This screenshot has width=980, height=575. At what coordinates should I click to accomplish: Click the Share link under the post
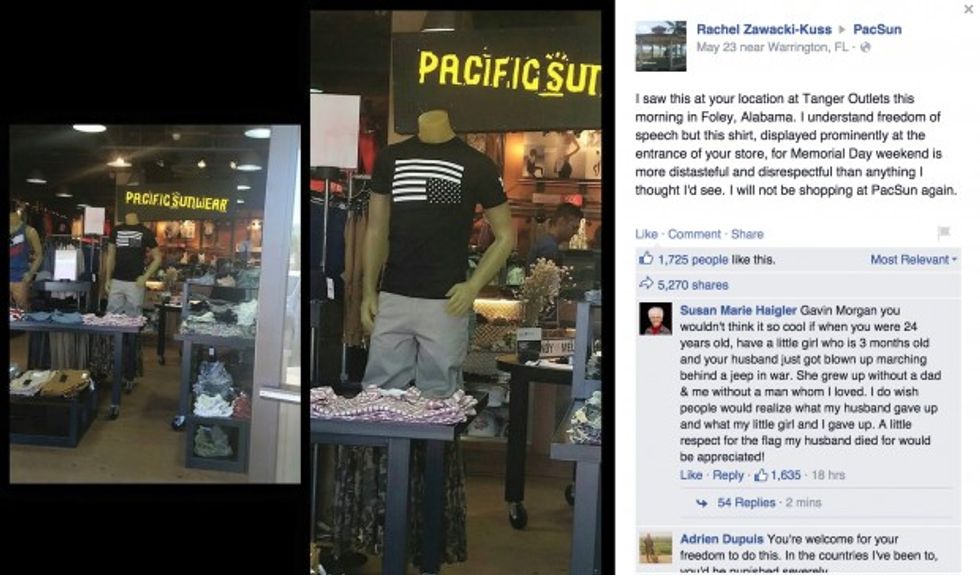(747, 234)
